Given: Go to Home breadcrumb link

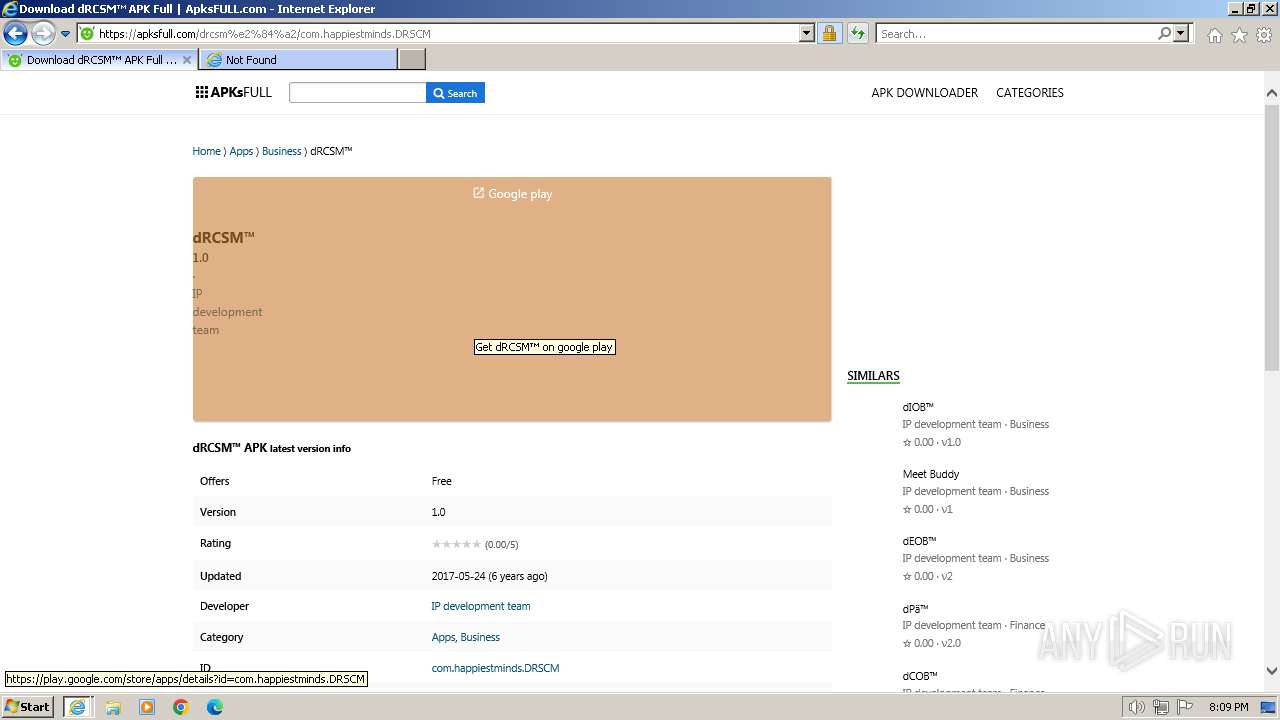Looking at the screenshot, I should [x=206, y=151].
